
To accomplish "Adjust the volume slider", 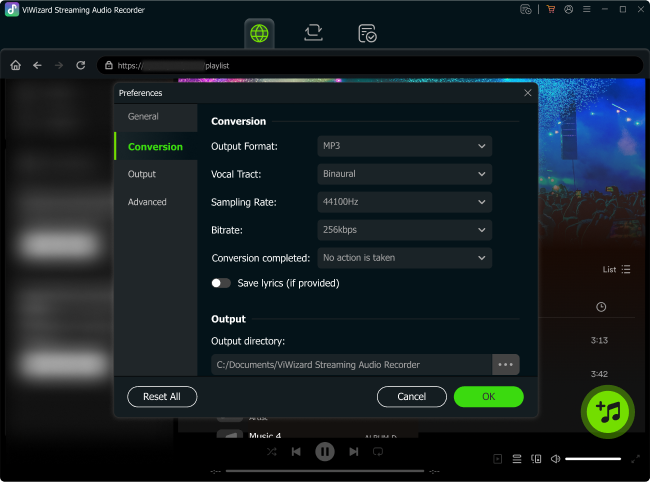I will pos(592,459).
